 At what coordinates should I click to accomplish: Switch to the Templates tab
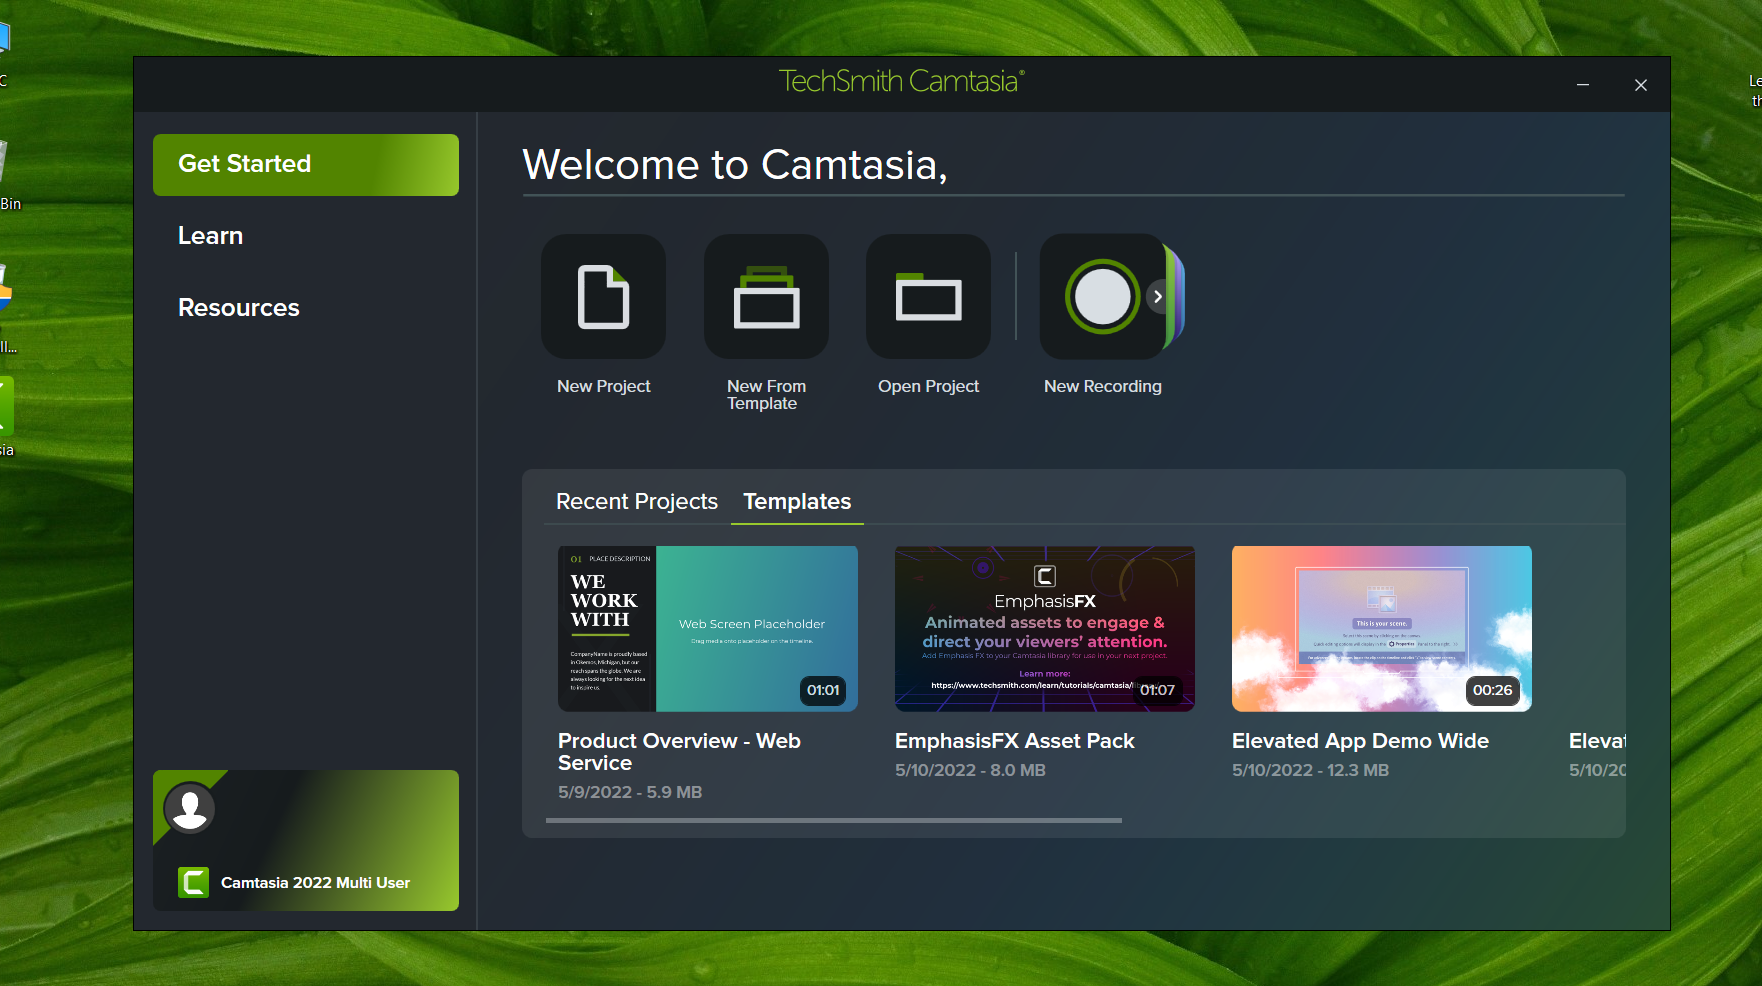pos(797,501)
